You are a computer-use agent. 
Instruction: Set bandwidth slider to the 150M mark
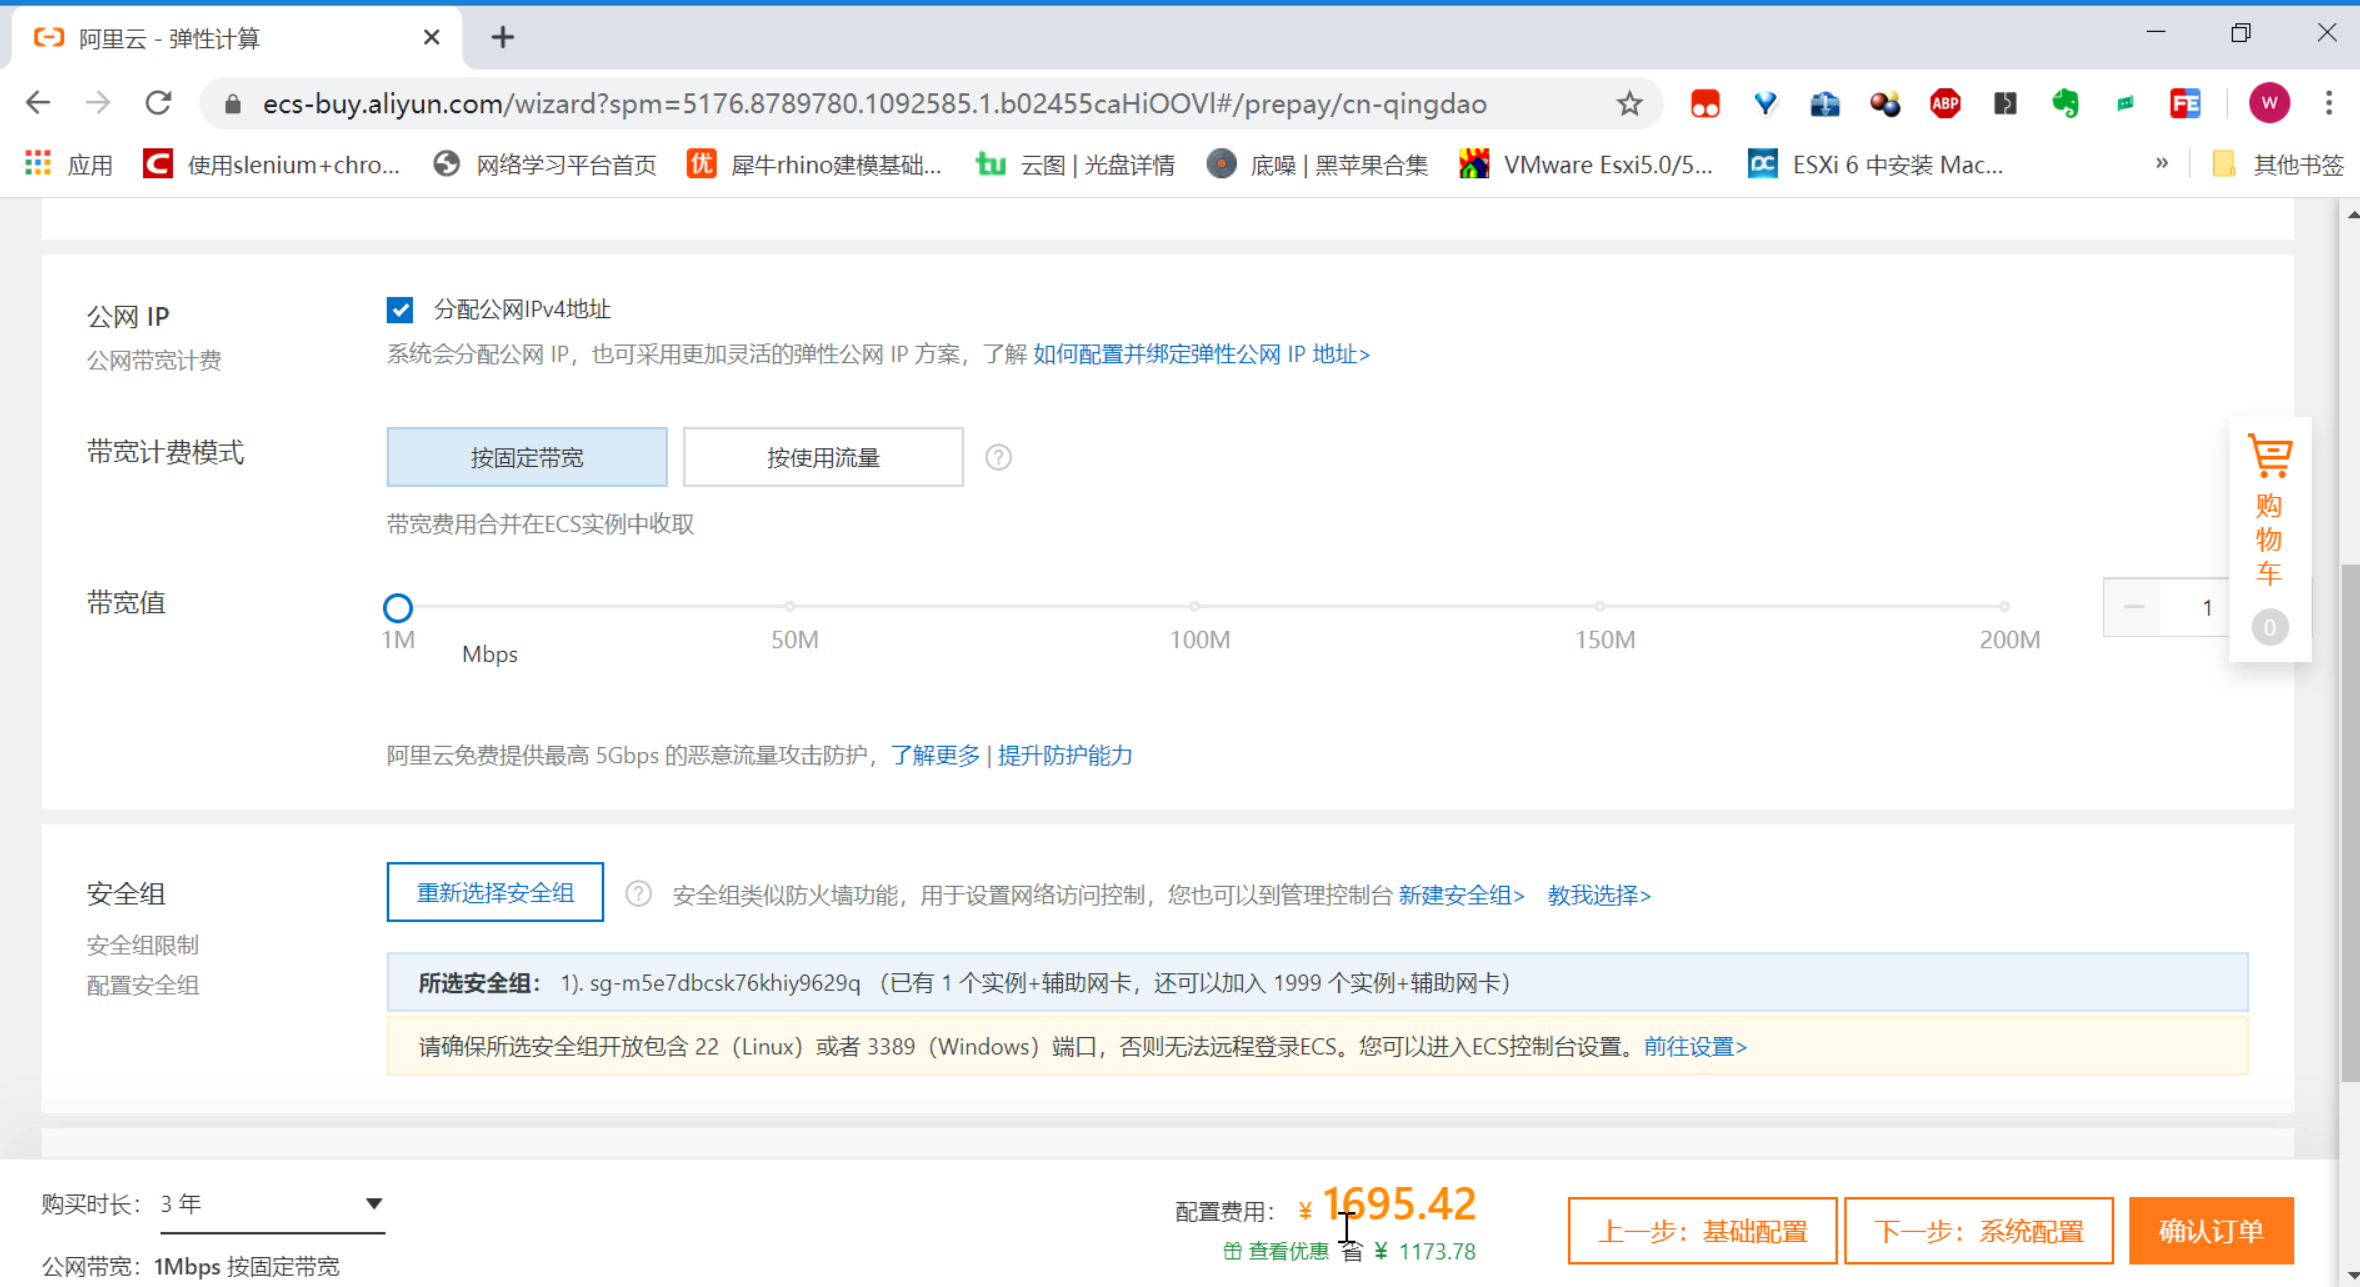click(x=1600, y=606)
